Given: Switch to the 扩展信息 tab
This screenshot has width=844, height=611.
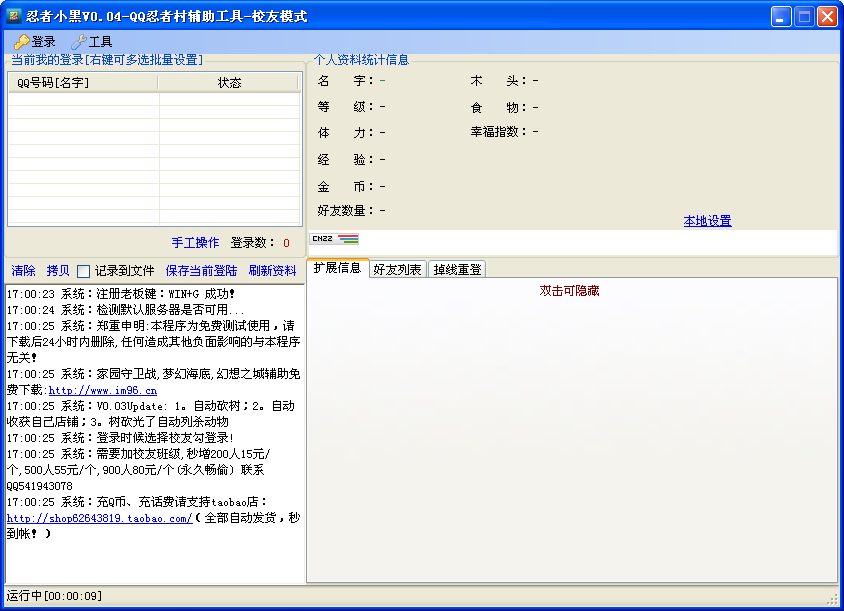Looking at the screenshot, I should coord(337,268).
